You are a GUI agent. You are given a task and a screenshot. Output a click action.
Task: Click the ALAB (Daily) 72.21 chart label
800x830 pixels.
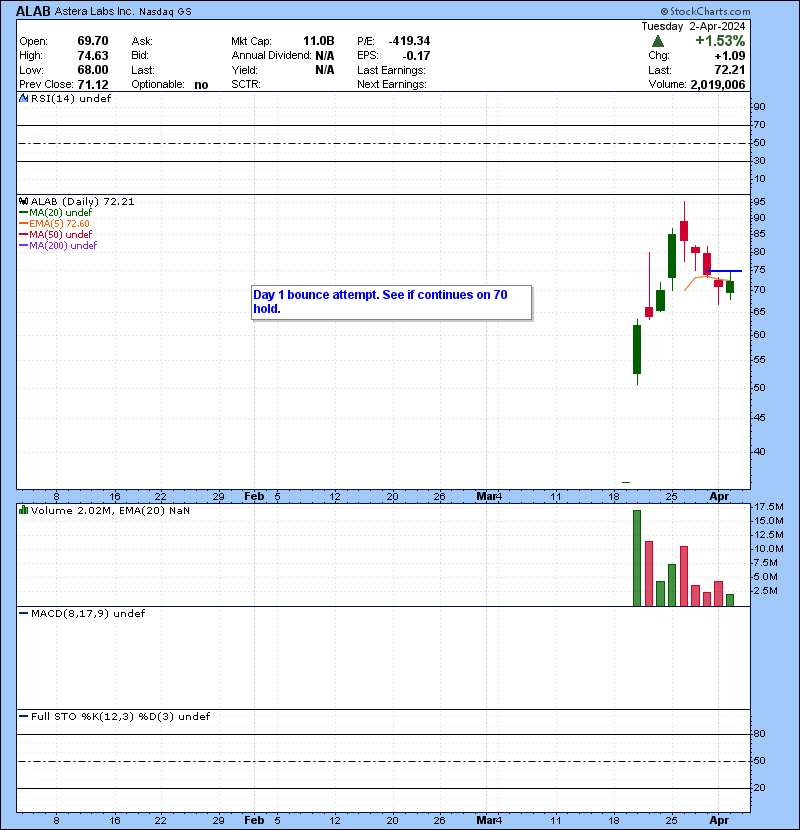point(83,202)
